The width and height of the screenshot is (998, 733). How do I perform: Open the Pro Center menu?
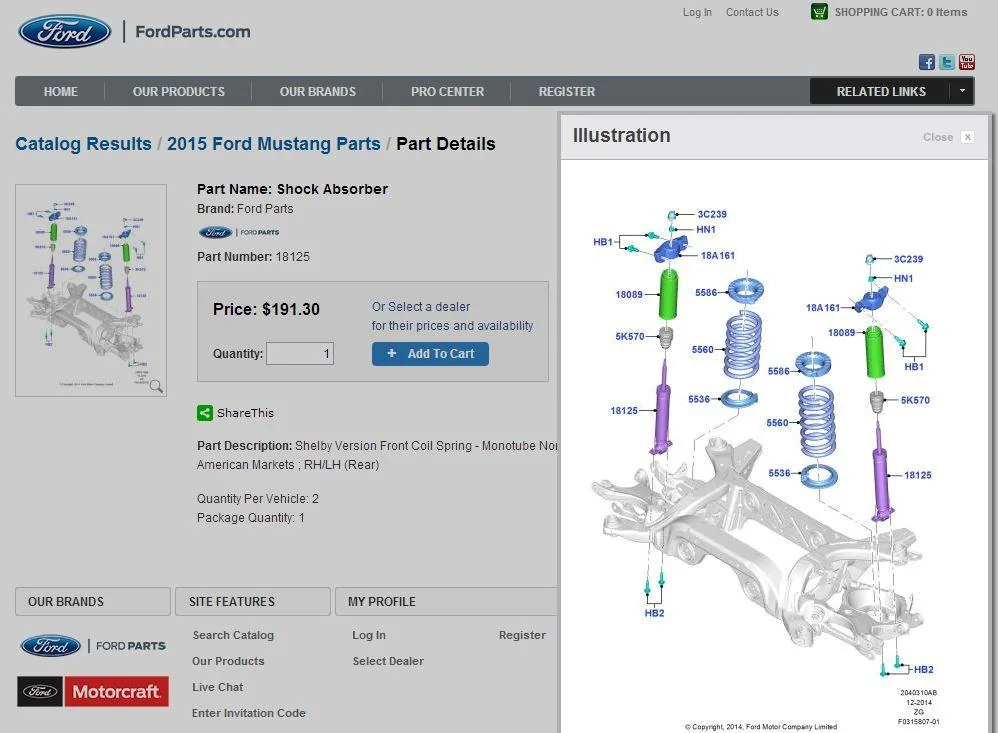pos(447,92)
